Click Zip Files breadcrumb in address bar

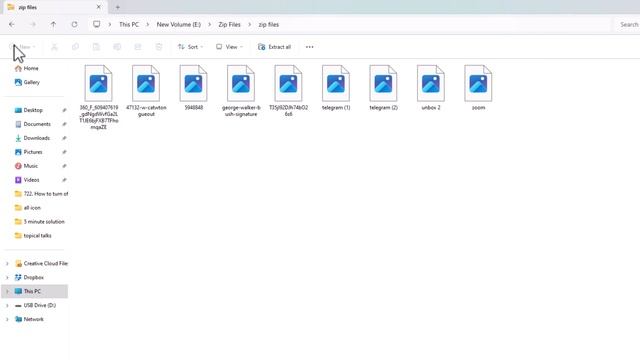229,24
